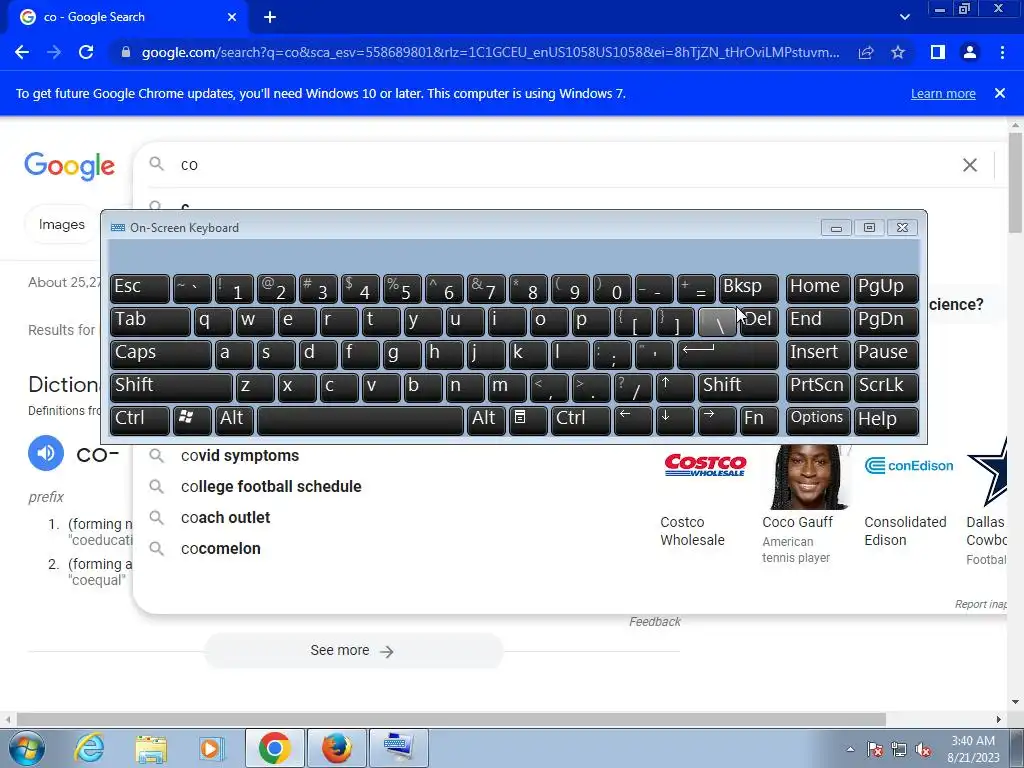Image resolution: width=1024 pixels, height=768 pixels.
Task: Open the Windows Start orb
Action: coord(27,748)
